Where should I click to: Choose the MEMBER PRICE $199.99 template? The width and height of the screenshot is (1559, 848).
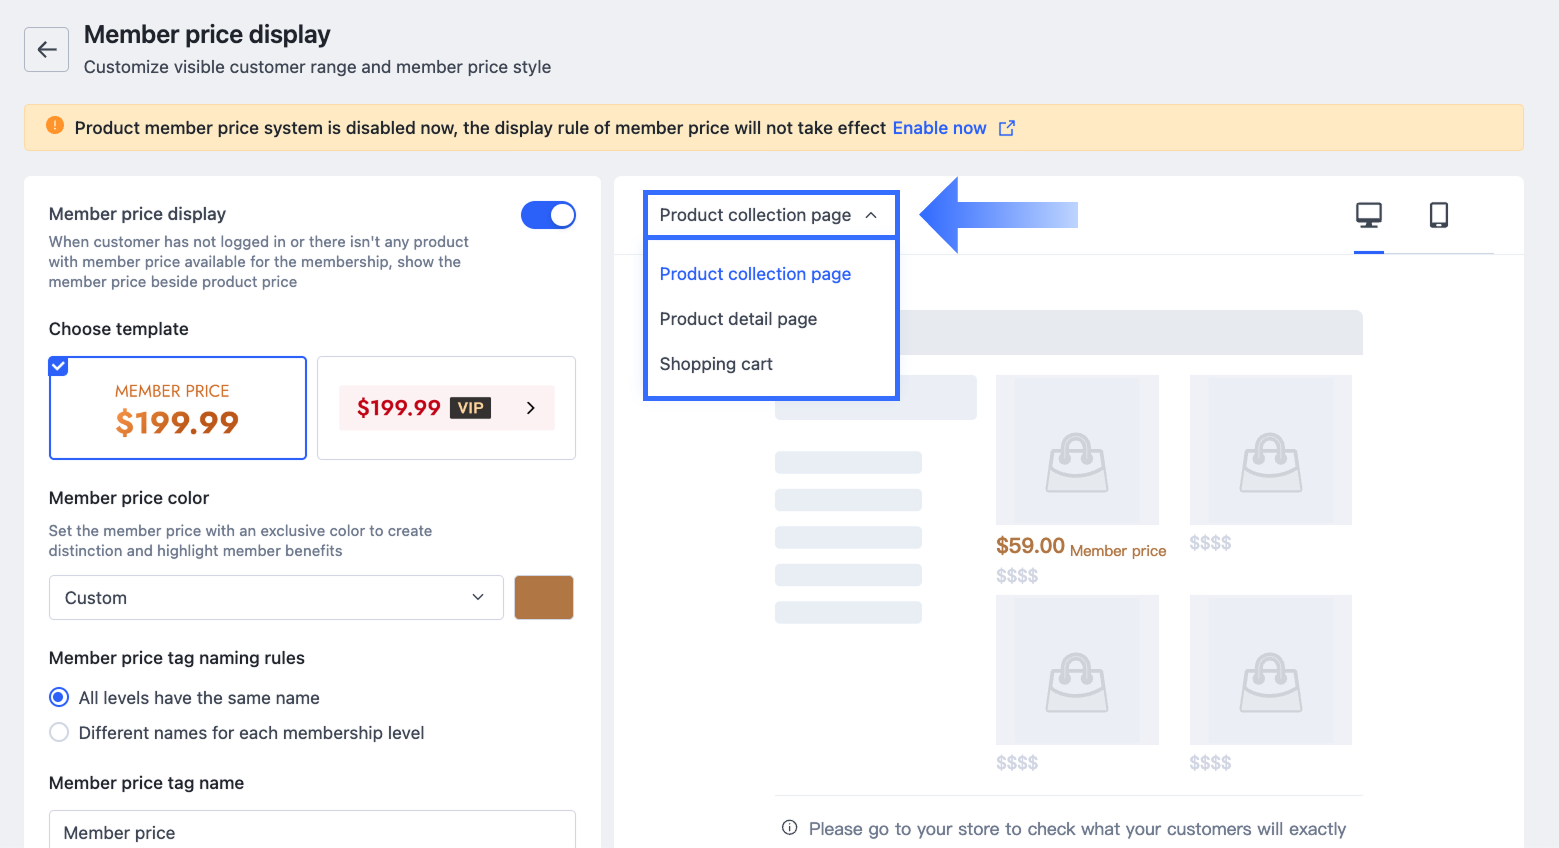point(178,408)
